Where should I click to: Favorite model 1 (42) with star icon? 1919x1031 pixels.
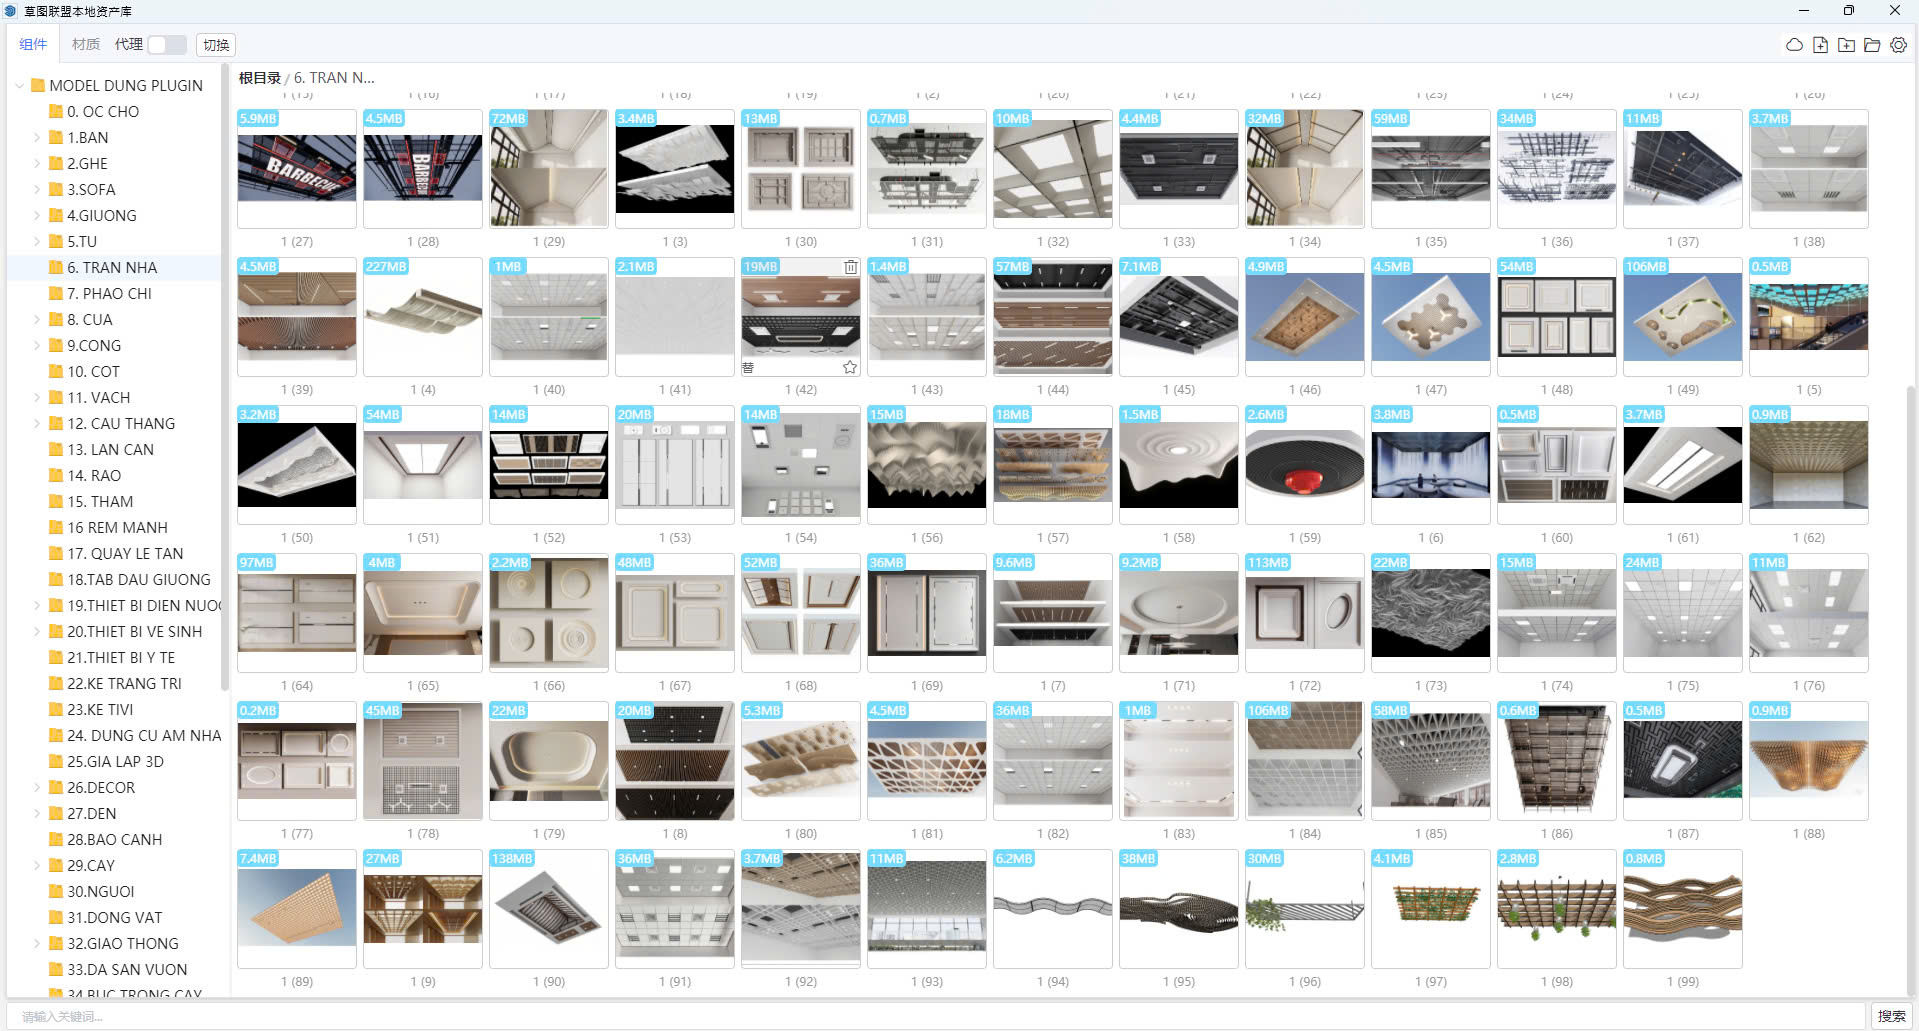(849, 367)
